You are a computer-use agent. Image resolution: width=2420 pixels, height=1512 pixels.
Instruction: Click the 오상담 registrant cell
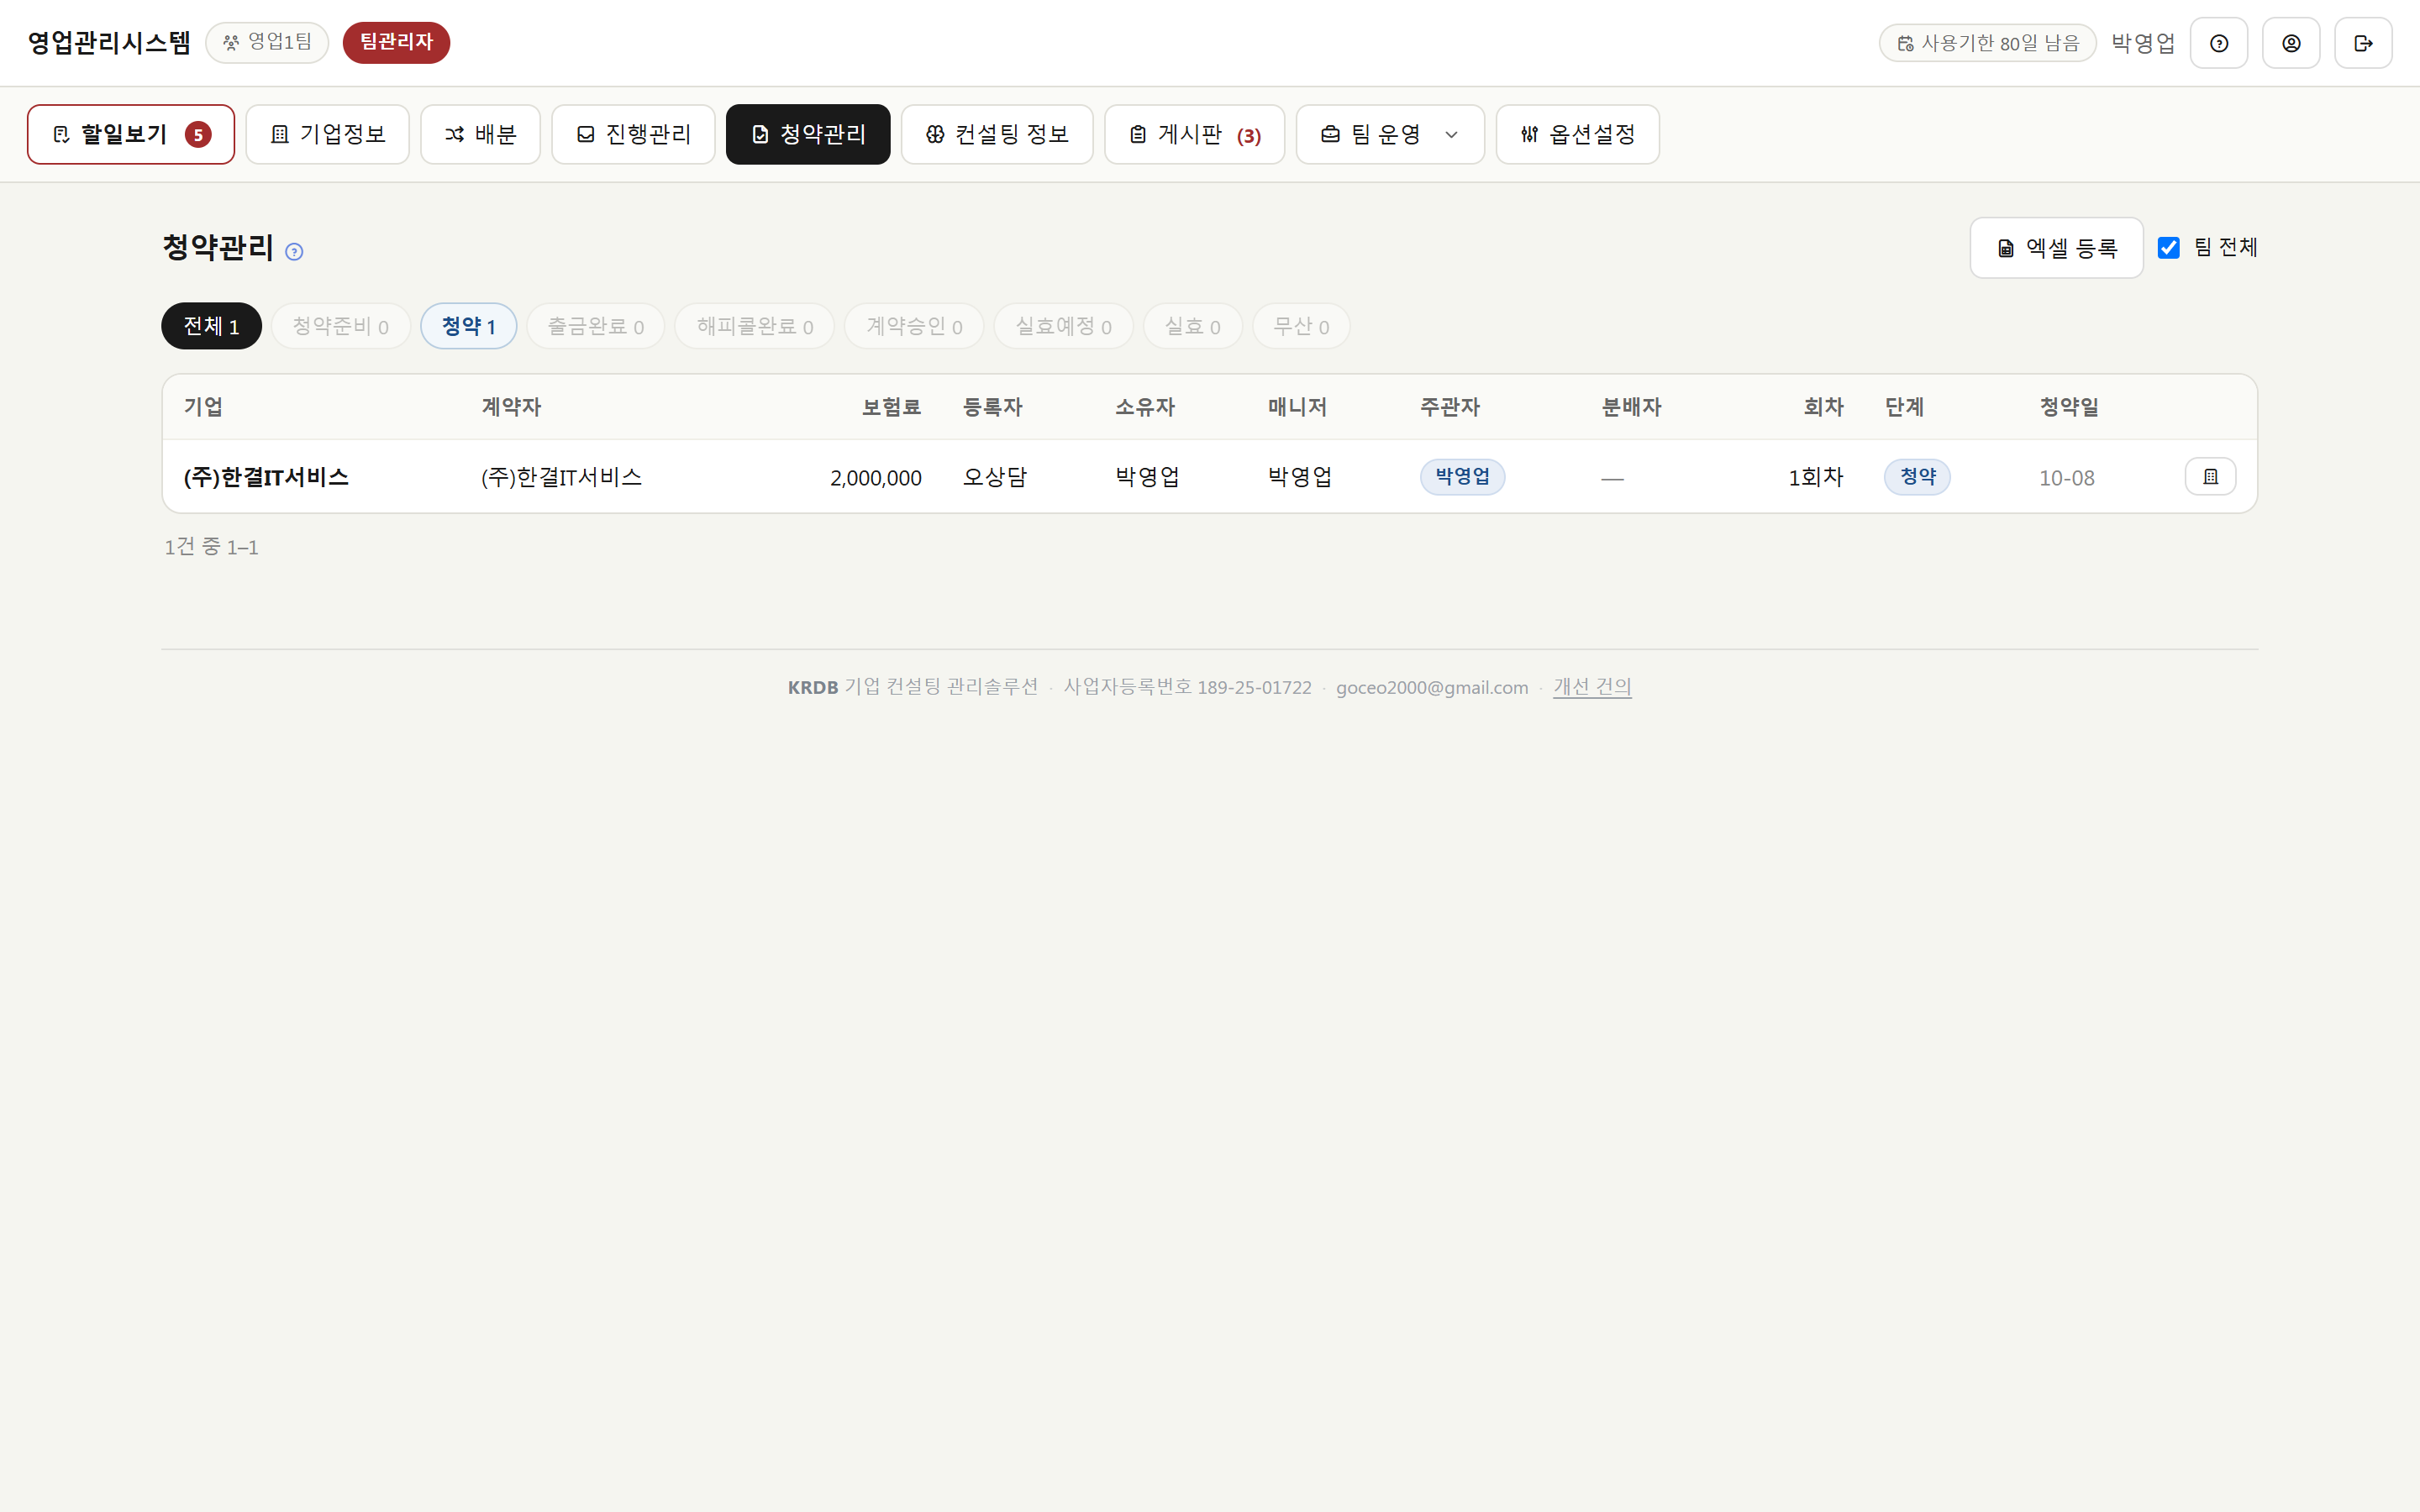coord(995,477)
